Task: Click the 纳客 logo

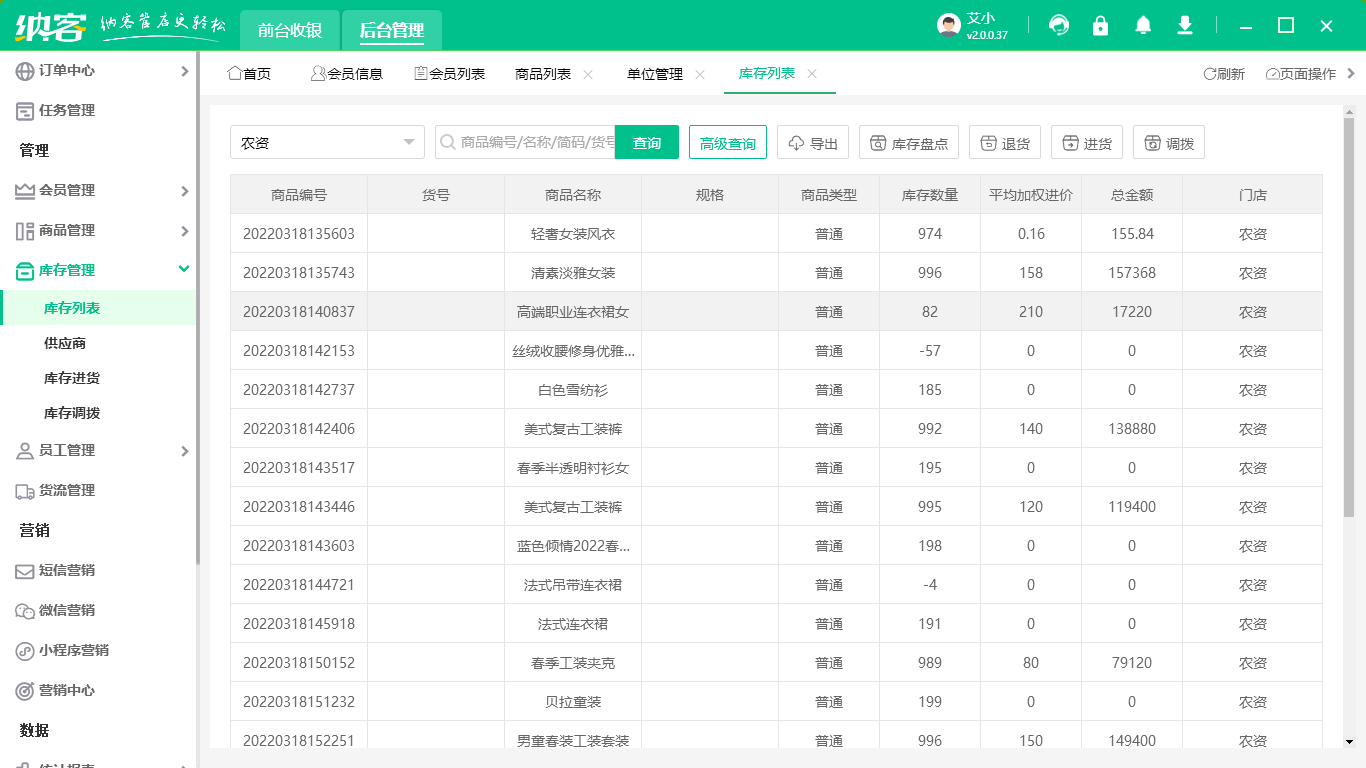Action: (50, 26)
